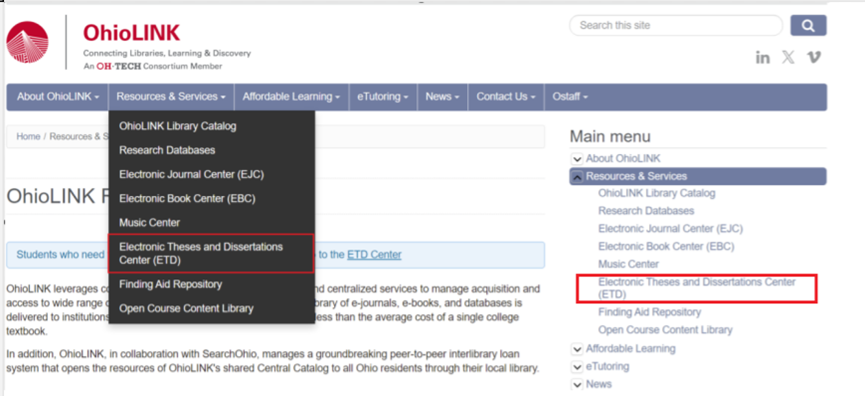Collapse the Resources & Services nav dropdown
The image size is (865, 396).
click(171, 97)
